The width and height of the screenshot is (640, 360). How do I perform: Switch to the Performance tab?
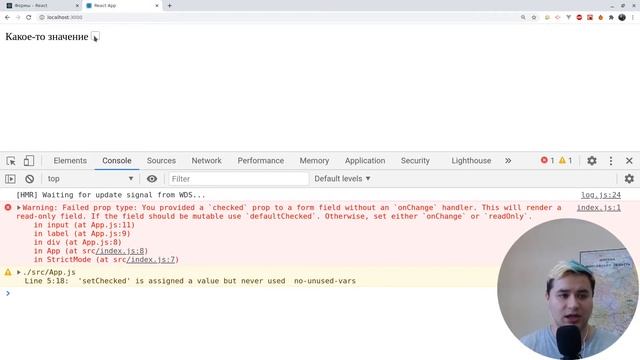point(261,161)
